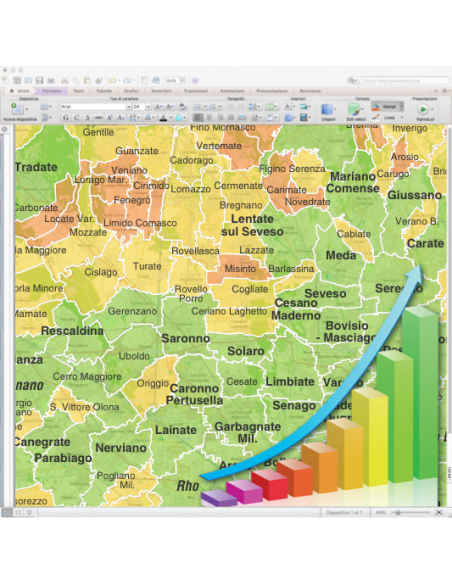Click the Undo arrow icon
The width and height of the screenshot is (452, 584).
point(112,80)
